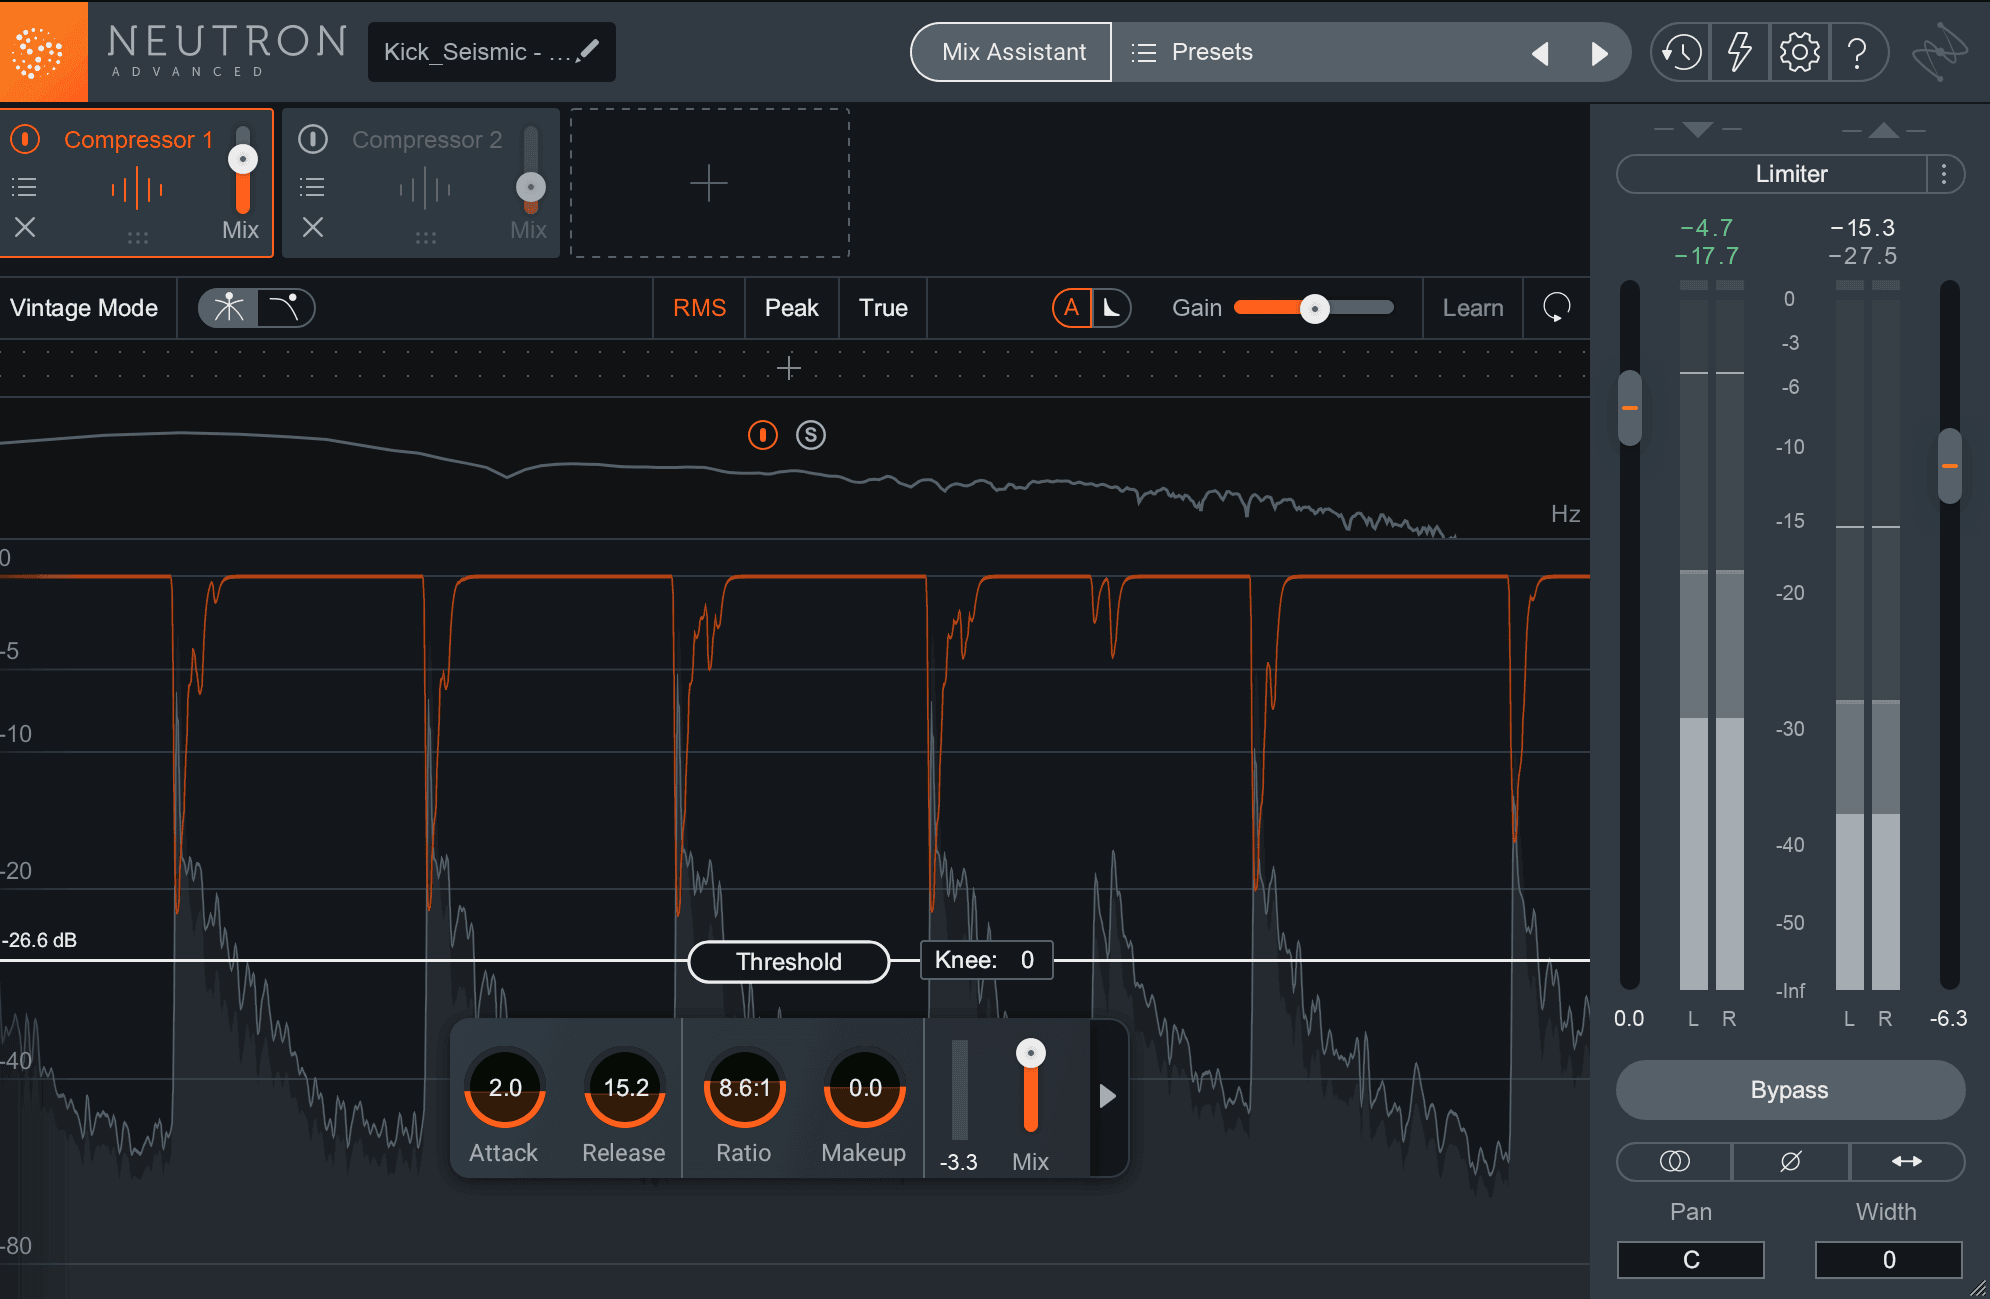Open settings gear icon
The height and width of the screenshot is (1299, 1990).
pos(1799,52)
